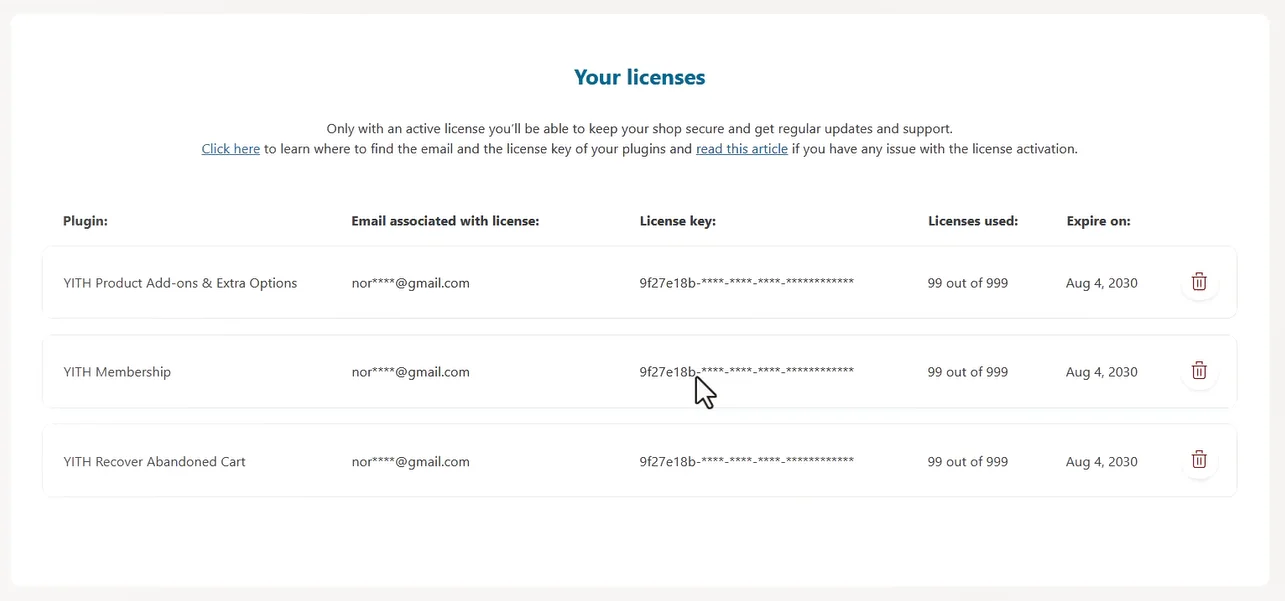The width and height of the screenshot is (1285, 601).
Task: Remove YITH Recover Abandoned Cart license
Action: click(x=1199, y=461)
